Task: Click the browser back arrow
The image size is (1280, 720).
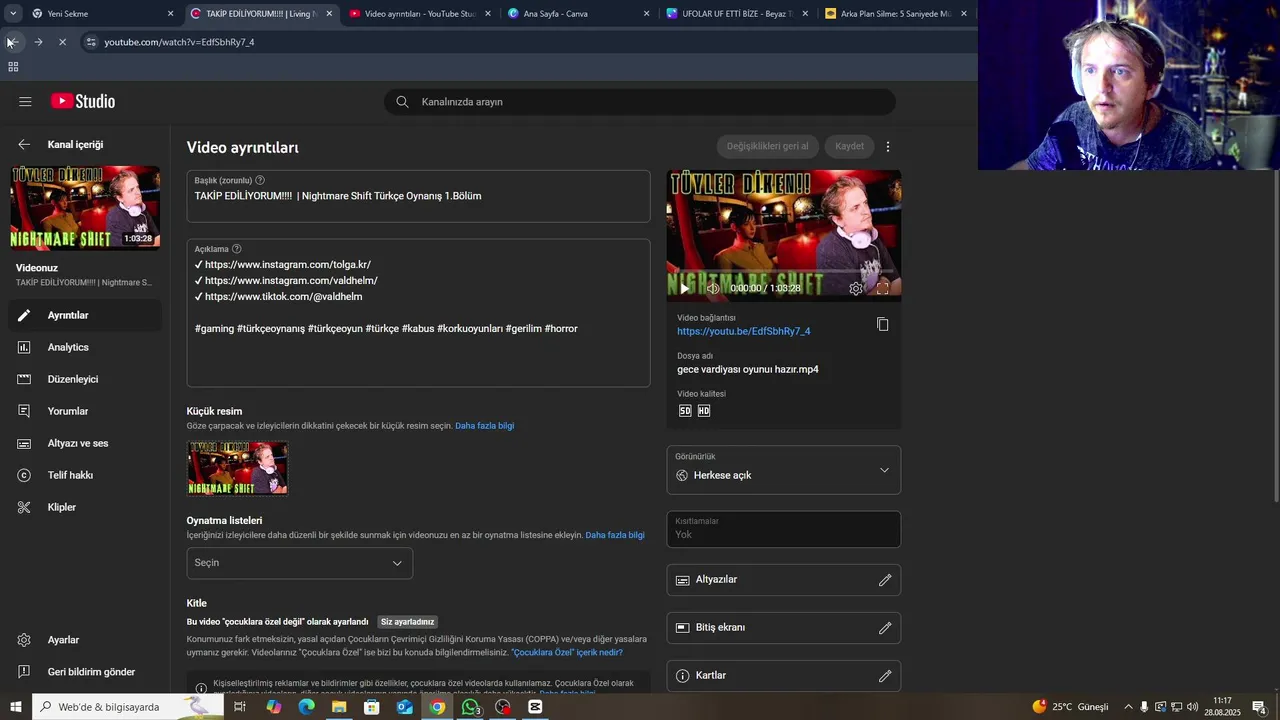Action: tap(12, 42)
